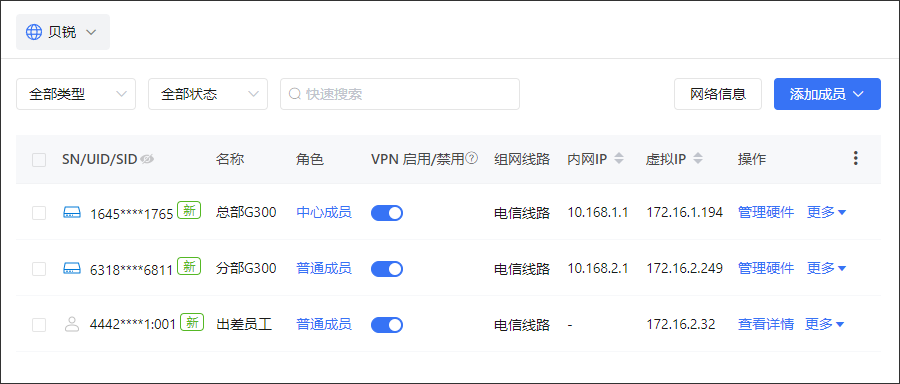Click the router device icon for 6318****6811
This screenshot has height=384, width=900.
click(72, 268)
